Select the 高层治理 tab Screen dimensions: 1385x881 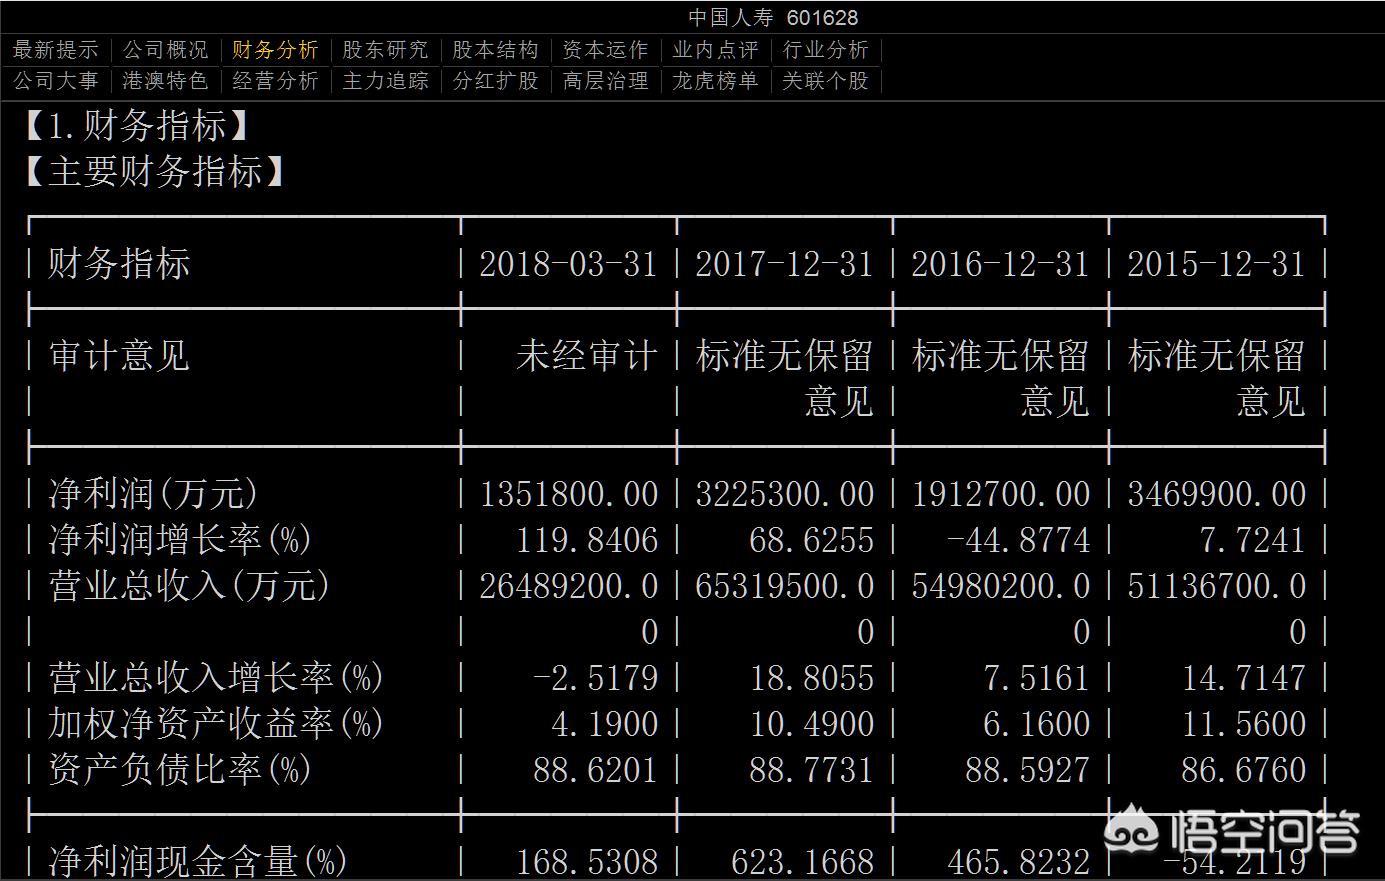(605, 81)
